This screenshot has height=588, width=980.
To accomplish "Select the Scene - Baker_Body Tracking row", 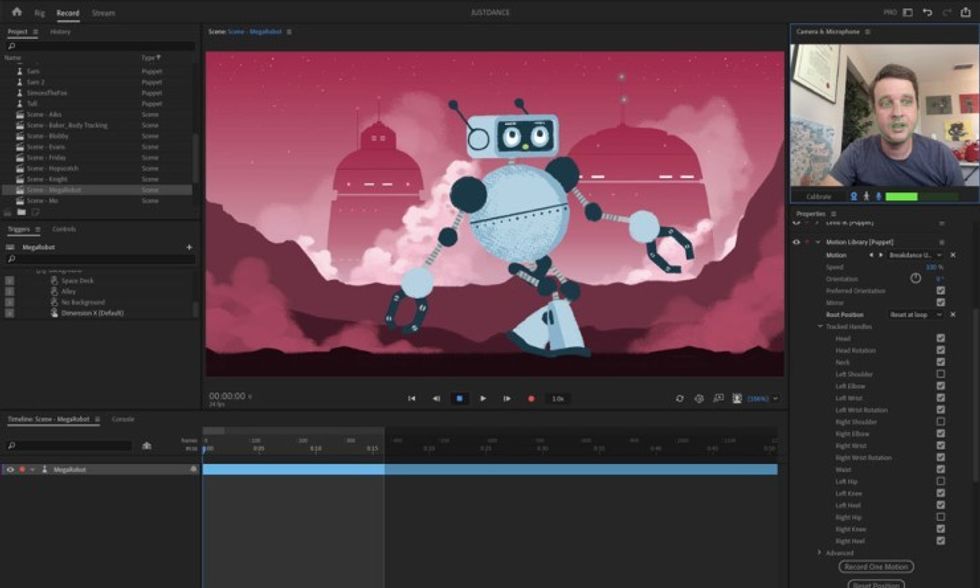I will pyautogui.click(x=97, y=125).
